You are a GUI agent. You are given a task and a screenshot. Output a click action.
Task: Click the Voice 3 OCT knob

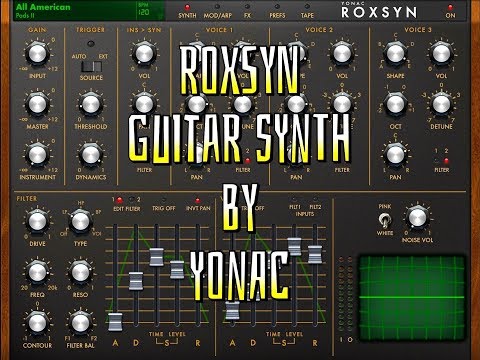pos(395,104)
